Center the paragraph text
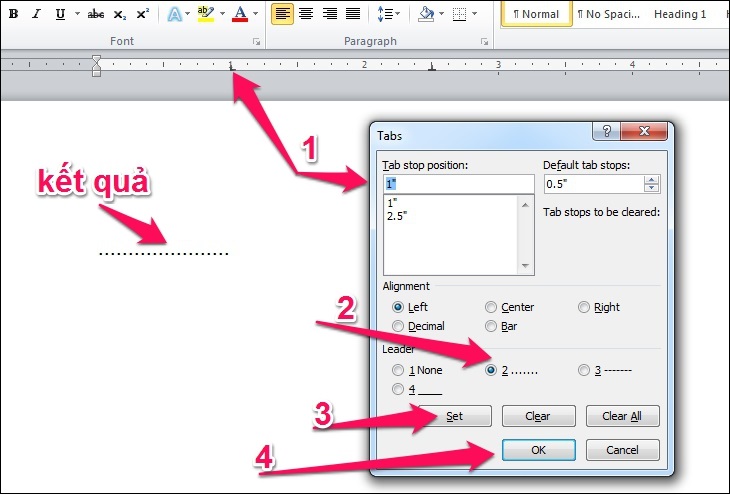The height and width of the screenshot is (495, 730). [306, 14]
